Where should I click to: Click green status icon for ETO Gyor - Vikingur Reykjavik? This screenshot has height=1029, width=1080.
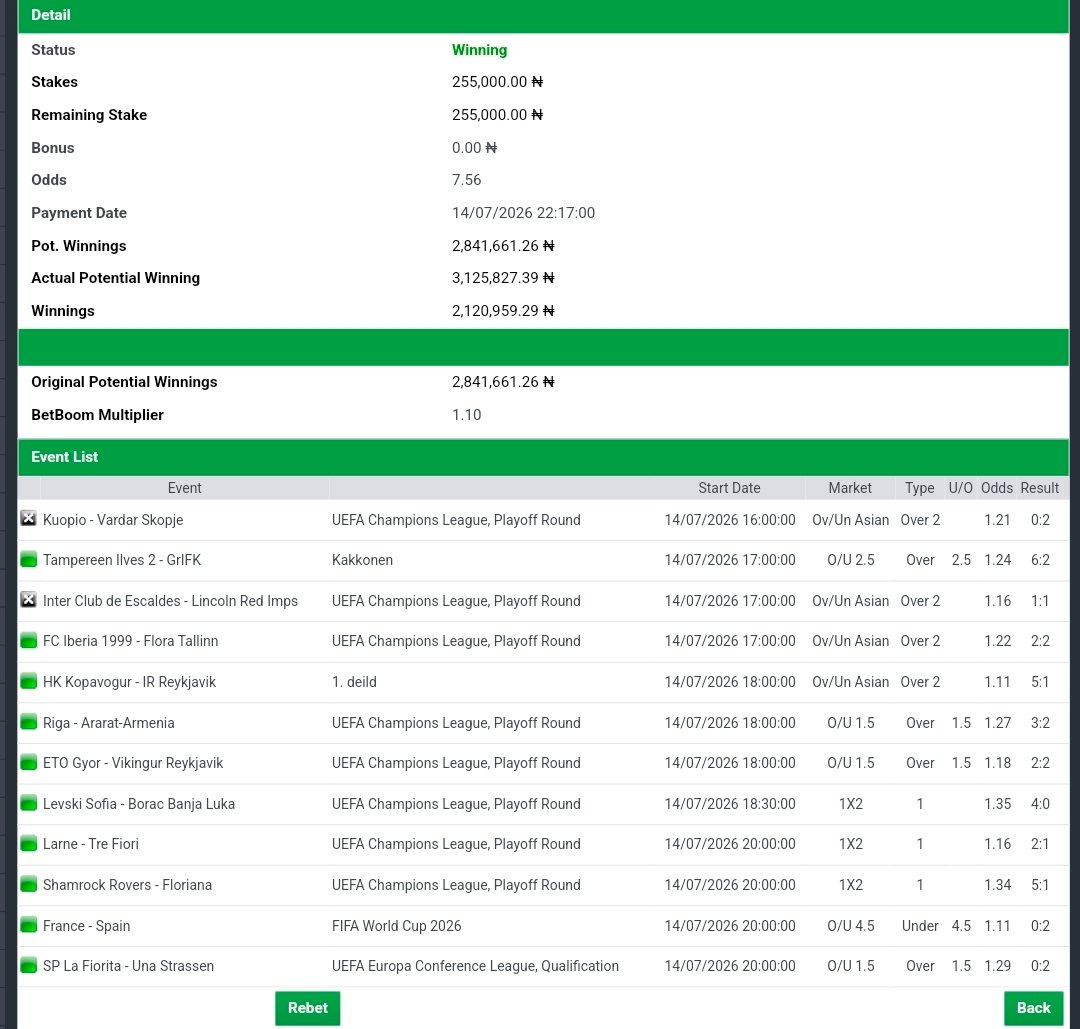(28, 762)
